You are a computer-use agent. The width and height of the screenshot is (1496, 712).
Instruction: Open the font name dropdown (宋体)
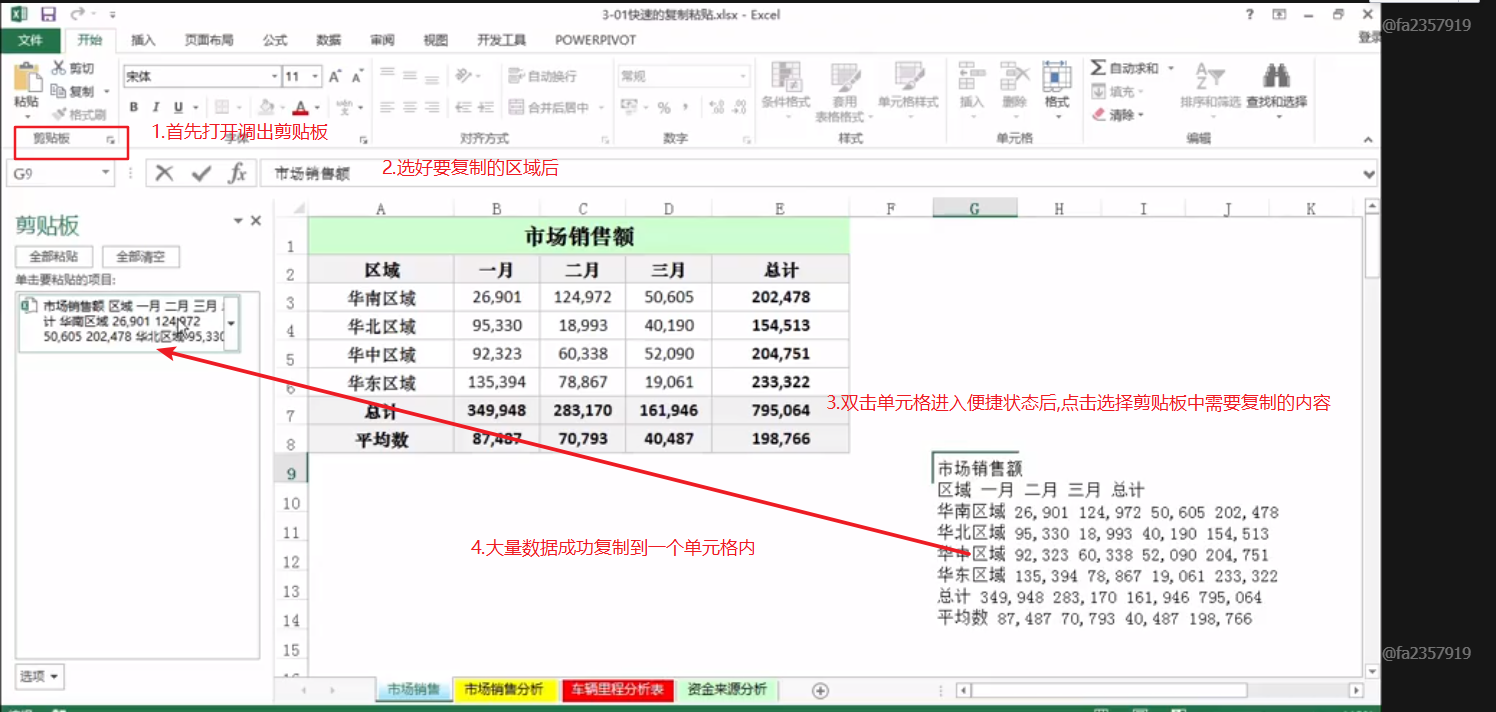tap(275, 76)
